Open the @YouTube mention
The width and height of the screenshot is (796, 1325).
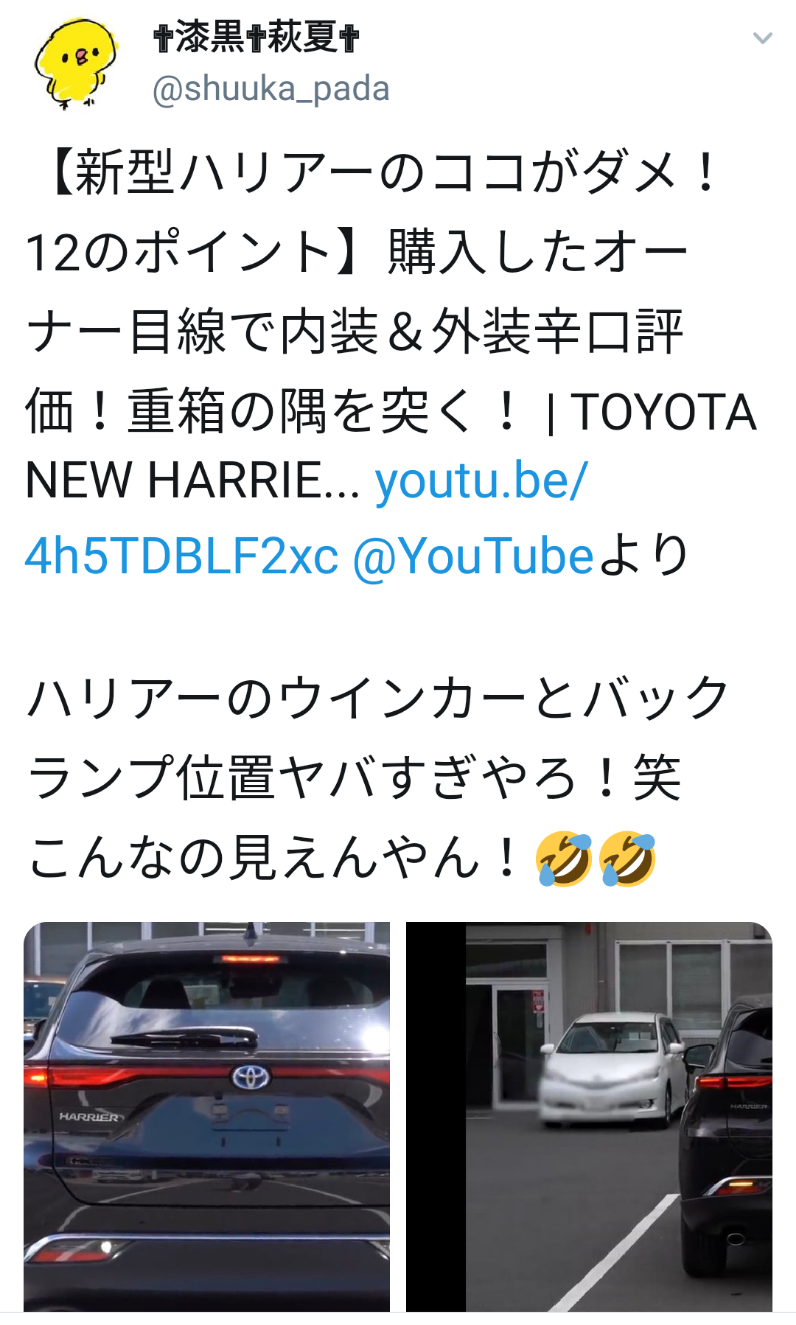pyautogui.click(x=473, y=556)
